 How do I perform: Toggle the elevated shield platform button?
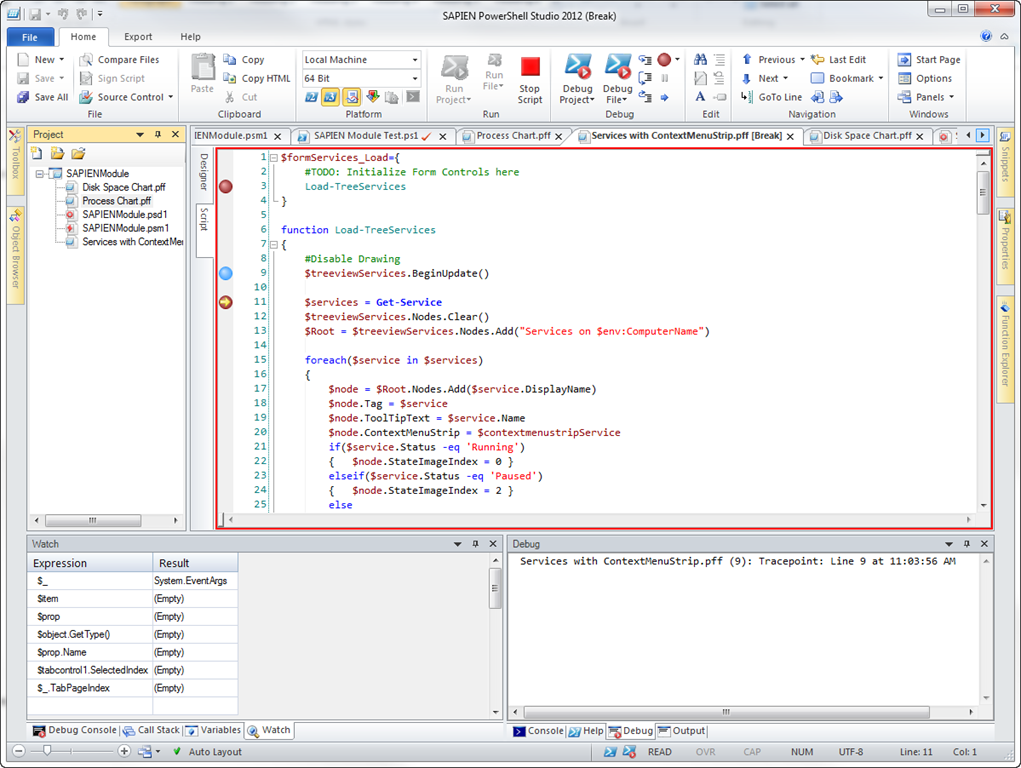pyautogui.click(x=372, y=97)
